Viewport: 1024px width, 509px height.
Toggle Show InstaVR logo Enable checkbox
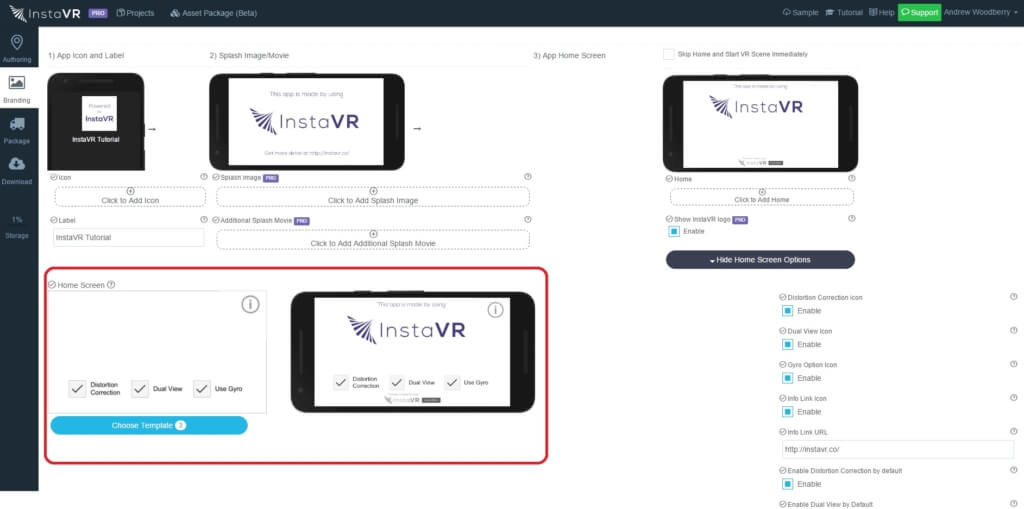pos(674,231)
